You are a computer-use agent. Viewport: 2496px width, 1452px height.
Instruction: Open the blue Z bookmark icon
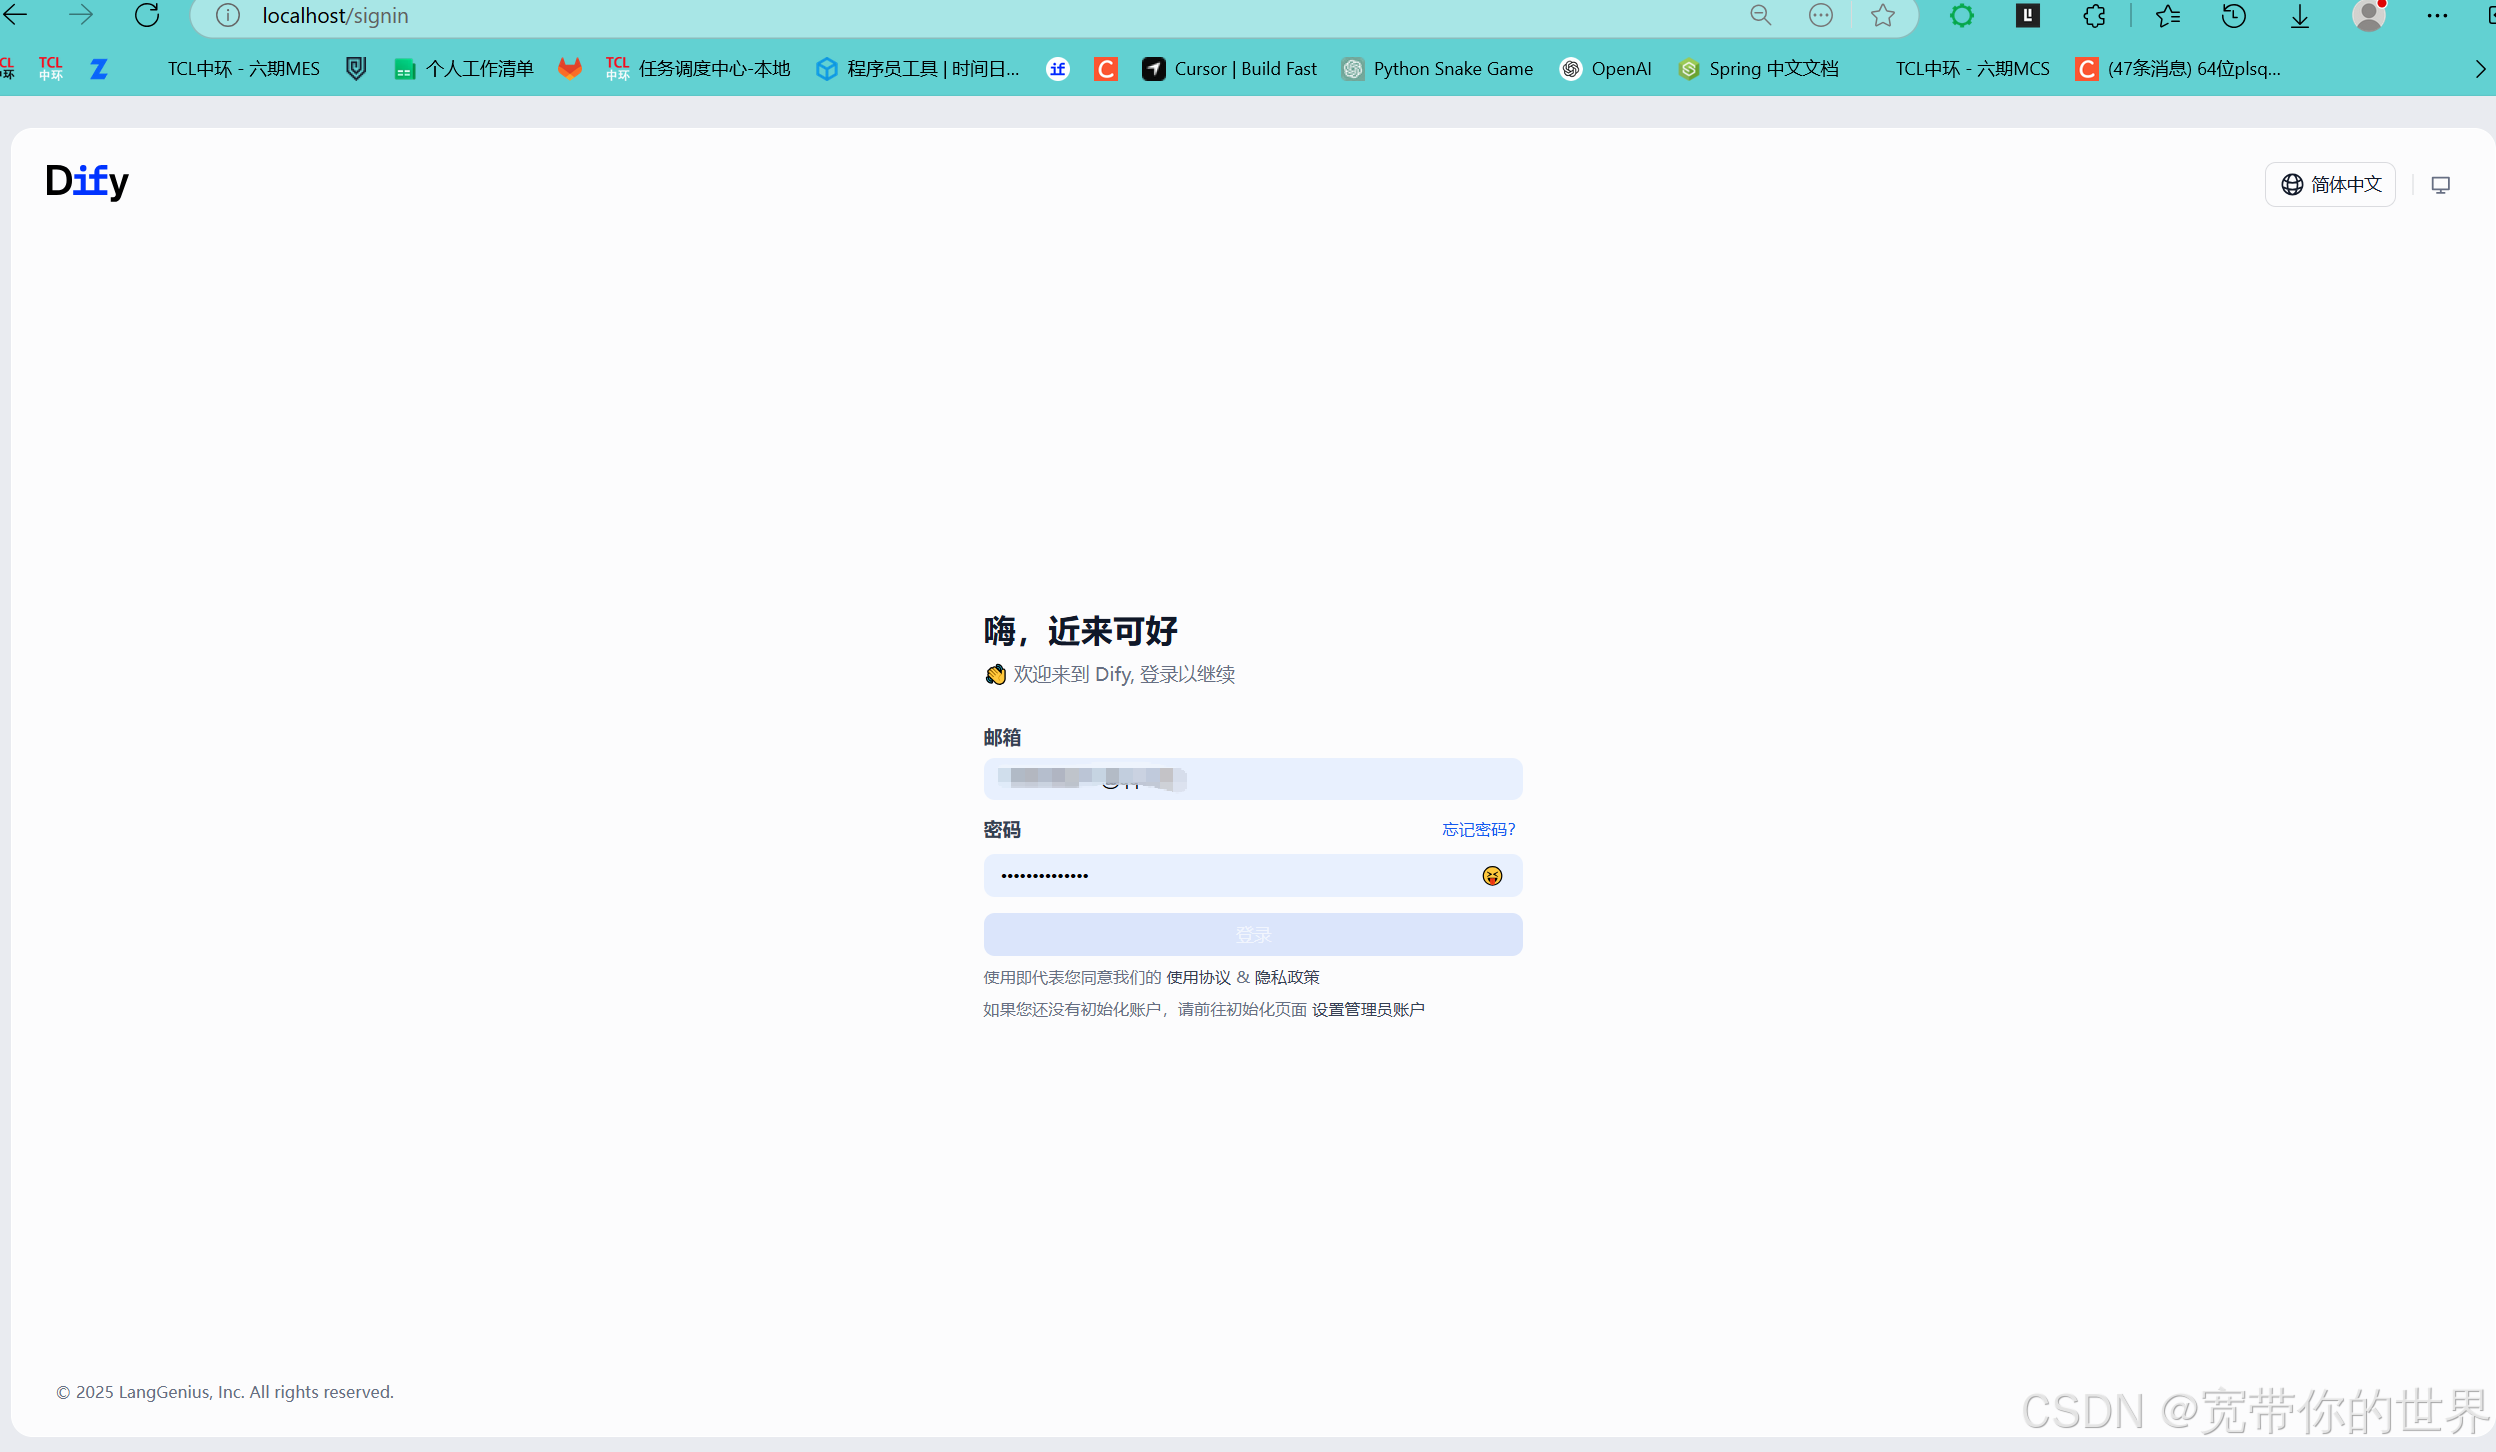98,69
